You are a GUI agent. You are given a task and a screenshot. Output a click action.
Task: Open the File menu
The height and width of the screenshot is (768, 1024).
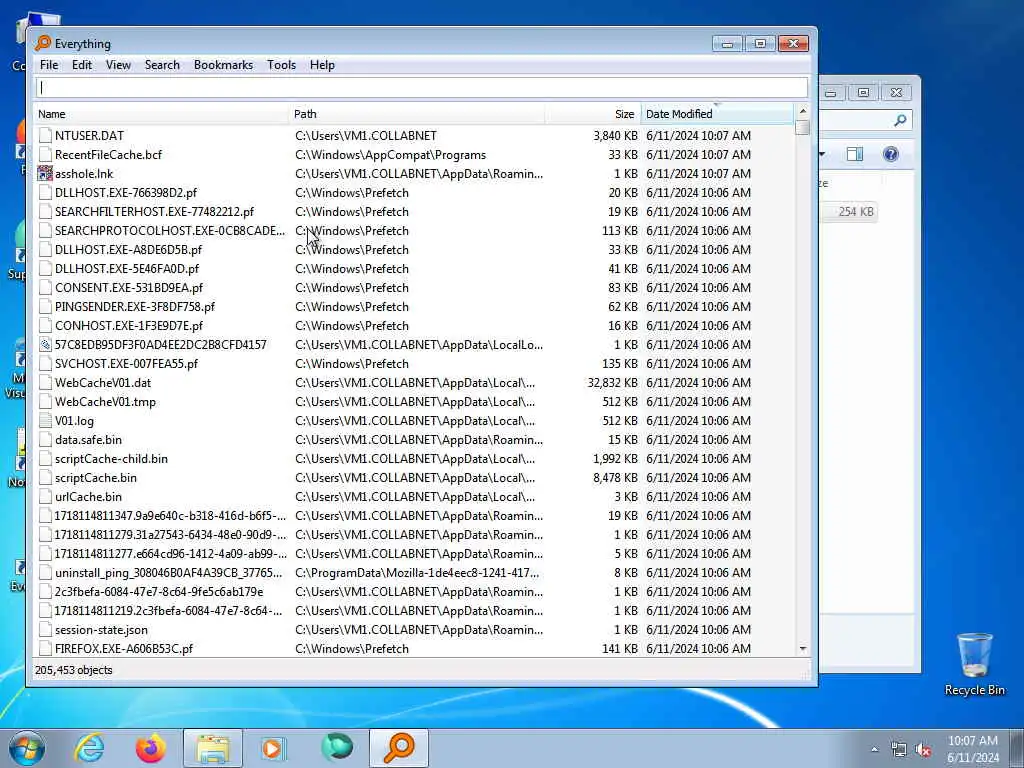click(x=49, y=65)
